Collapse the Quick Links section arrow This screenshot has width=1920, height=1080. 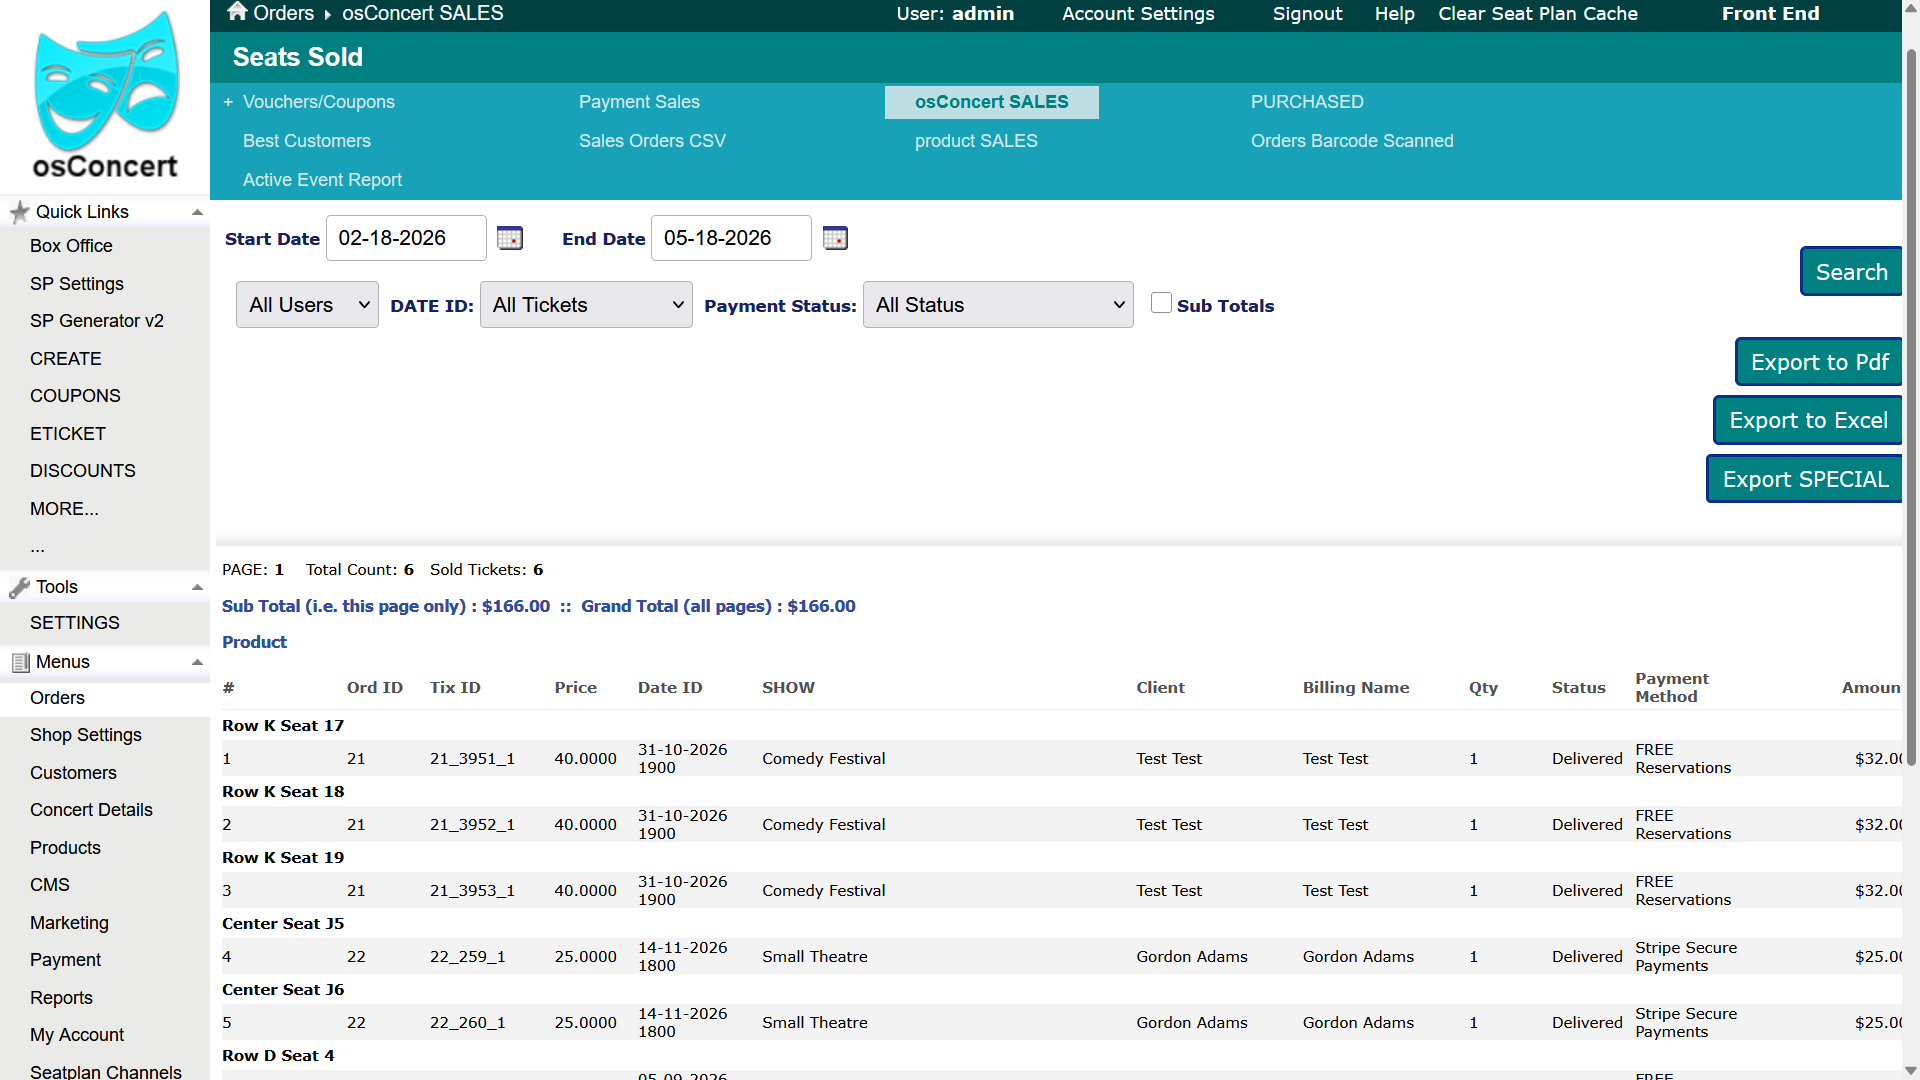(x=197, y=212)
